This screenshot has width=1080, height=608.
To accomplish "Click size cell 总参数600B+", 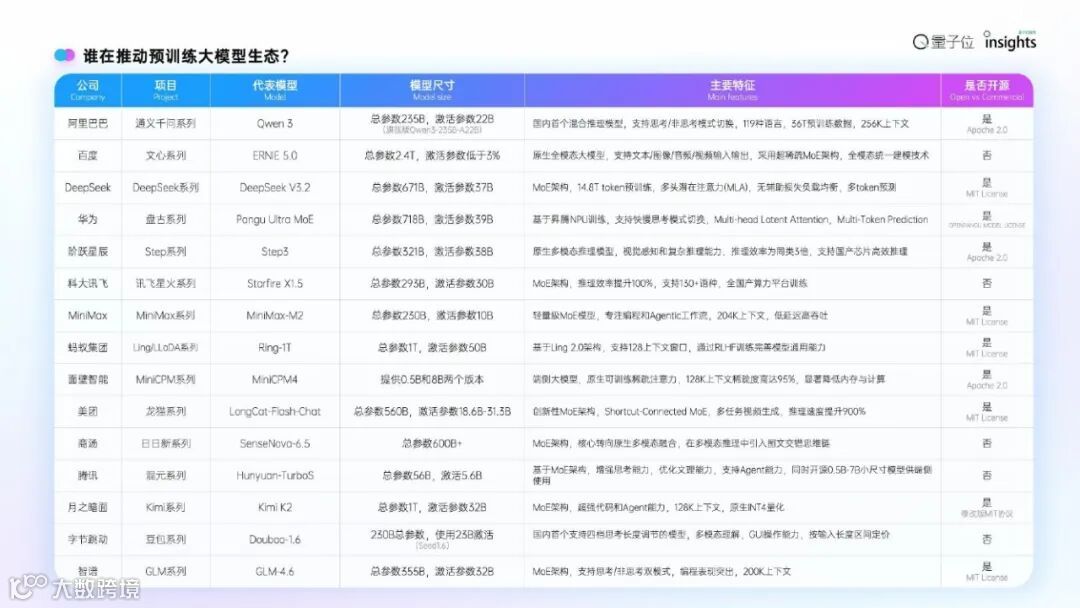I will coord(432,443).
